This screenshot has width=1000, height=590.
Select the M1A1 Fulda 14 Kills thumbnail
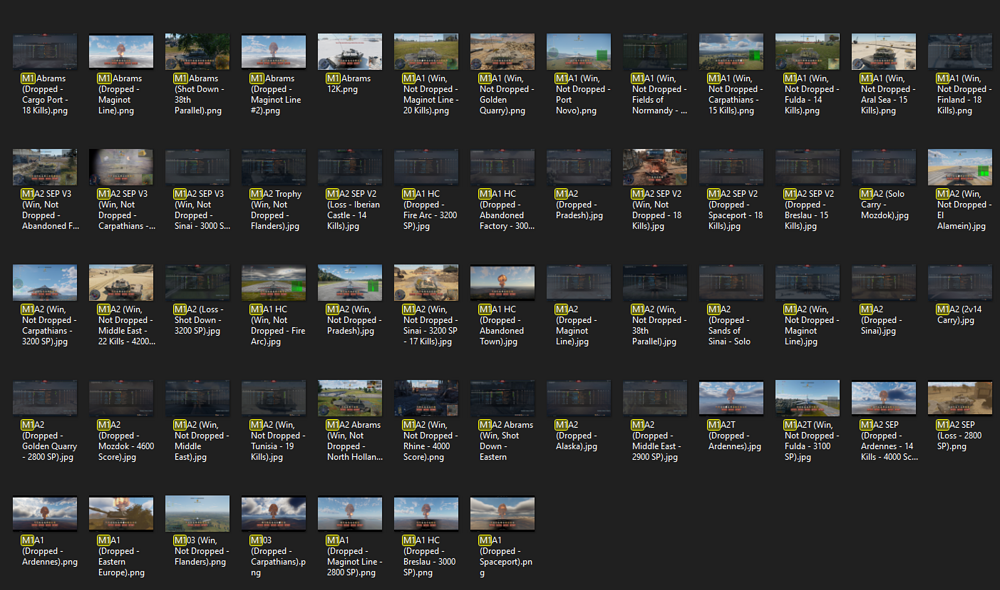(x=807, y=52)
